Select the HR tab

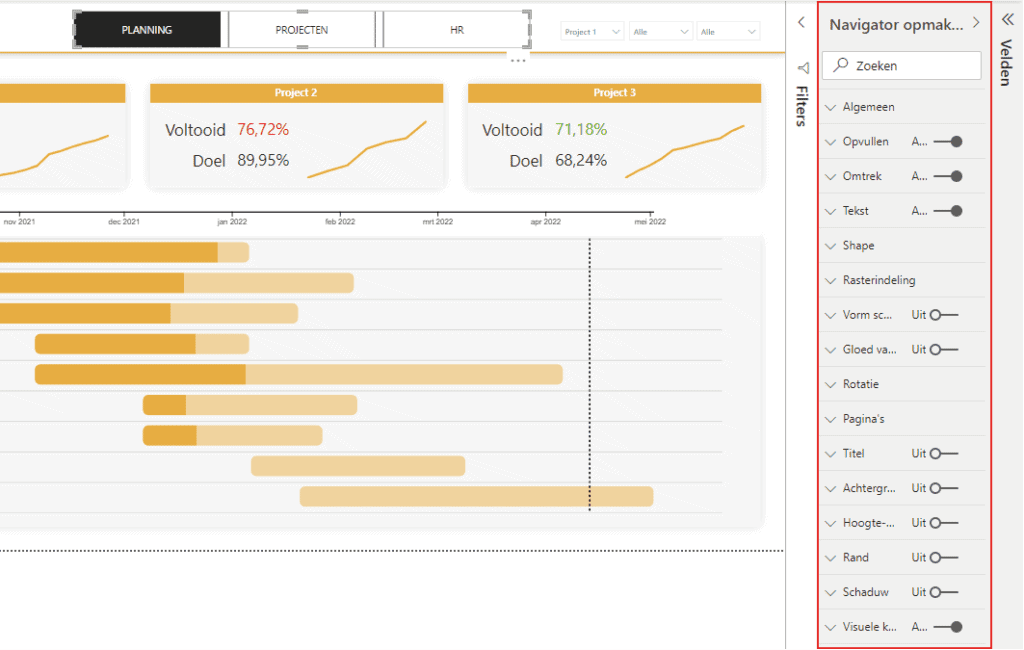pos(456,30)
